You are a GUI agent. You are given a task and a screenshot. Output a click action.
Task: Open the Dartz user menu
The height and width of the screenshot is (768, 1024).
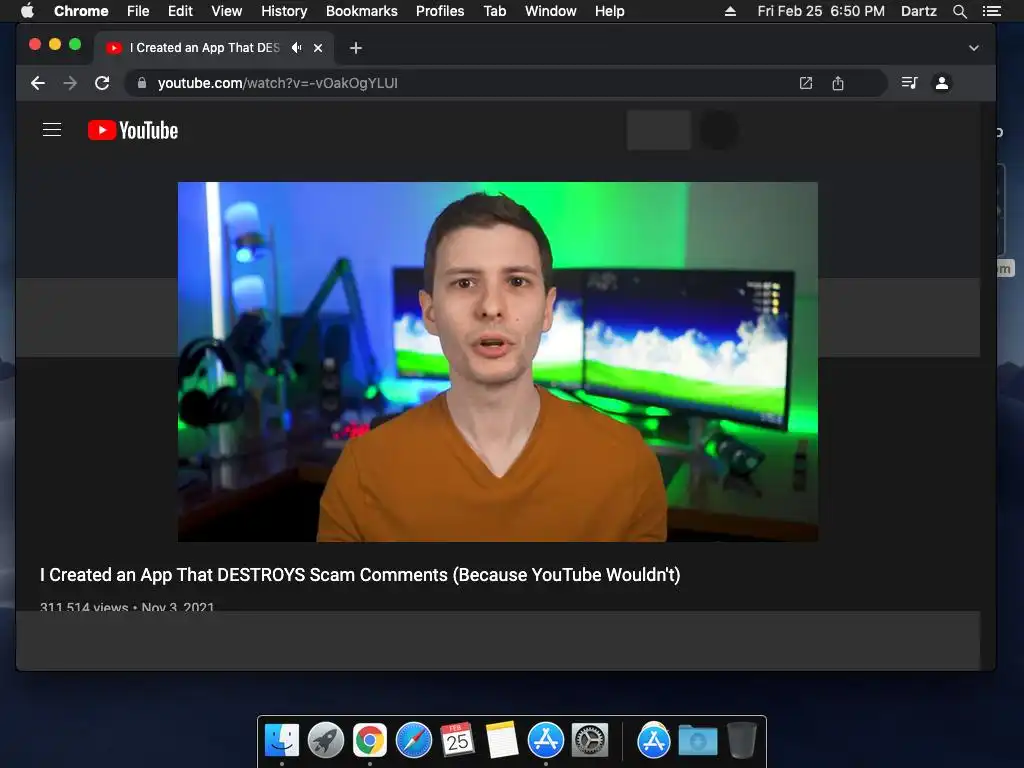point(919,11)
